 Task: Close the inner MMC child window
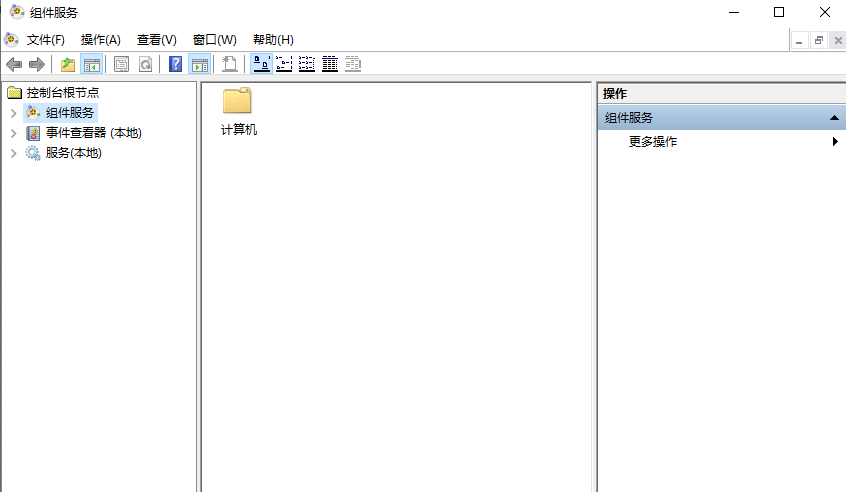tap(838, 40)
